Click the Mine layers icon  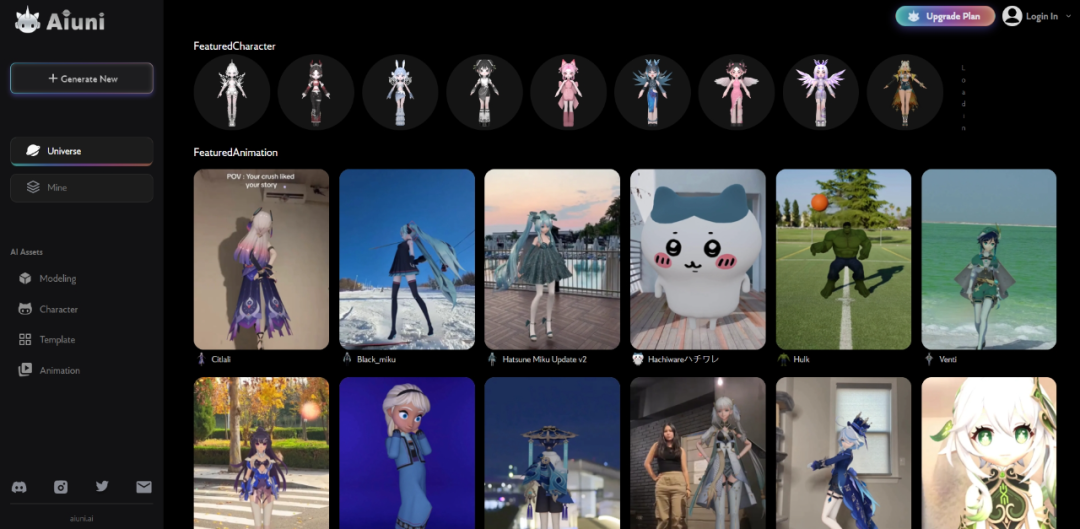pyautogui.click(x=33, y=187)
